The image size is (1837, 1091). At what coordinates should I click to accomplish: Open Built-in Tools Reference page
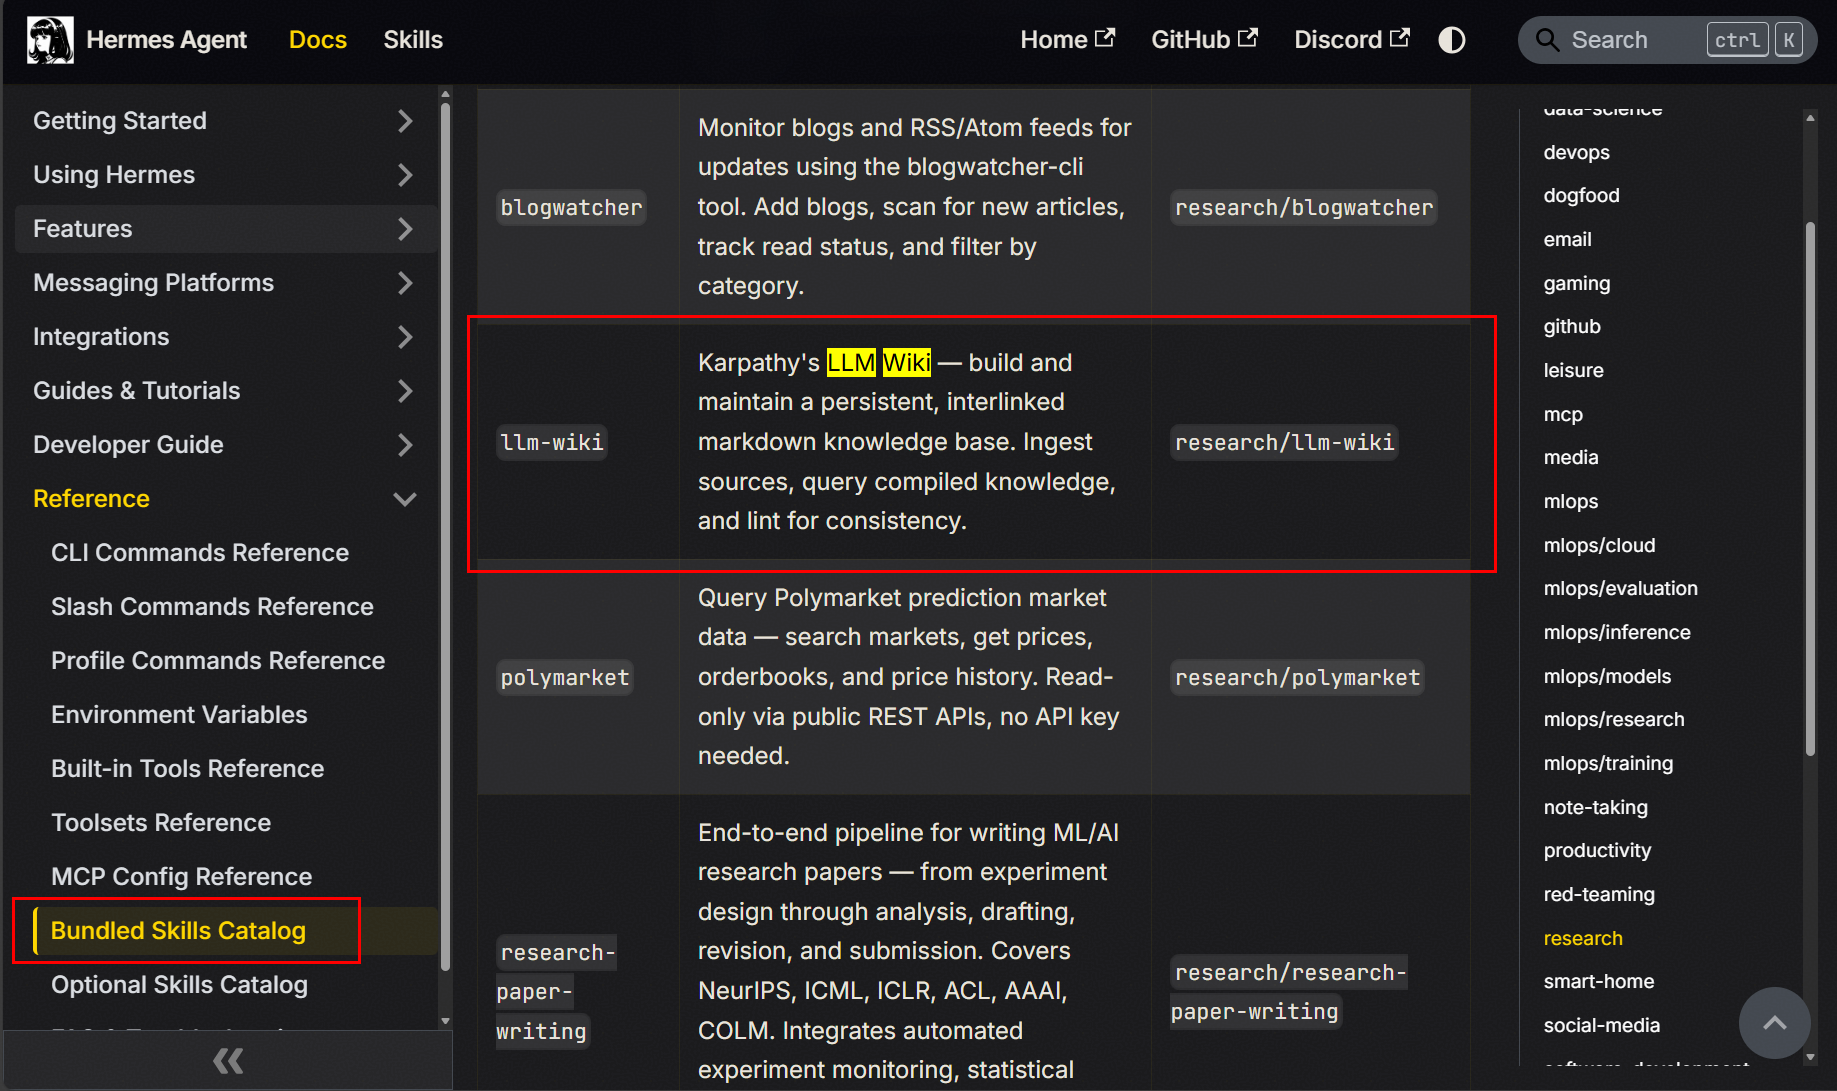[x=187, y=769]
